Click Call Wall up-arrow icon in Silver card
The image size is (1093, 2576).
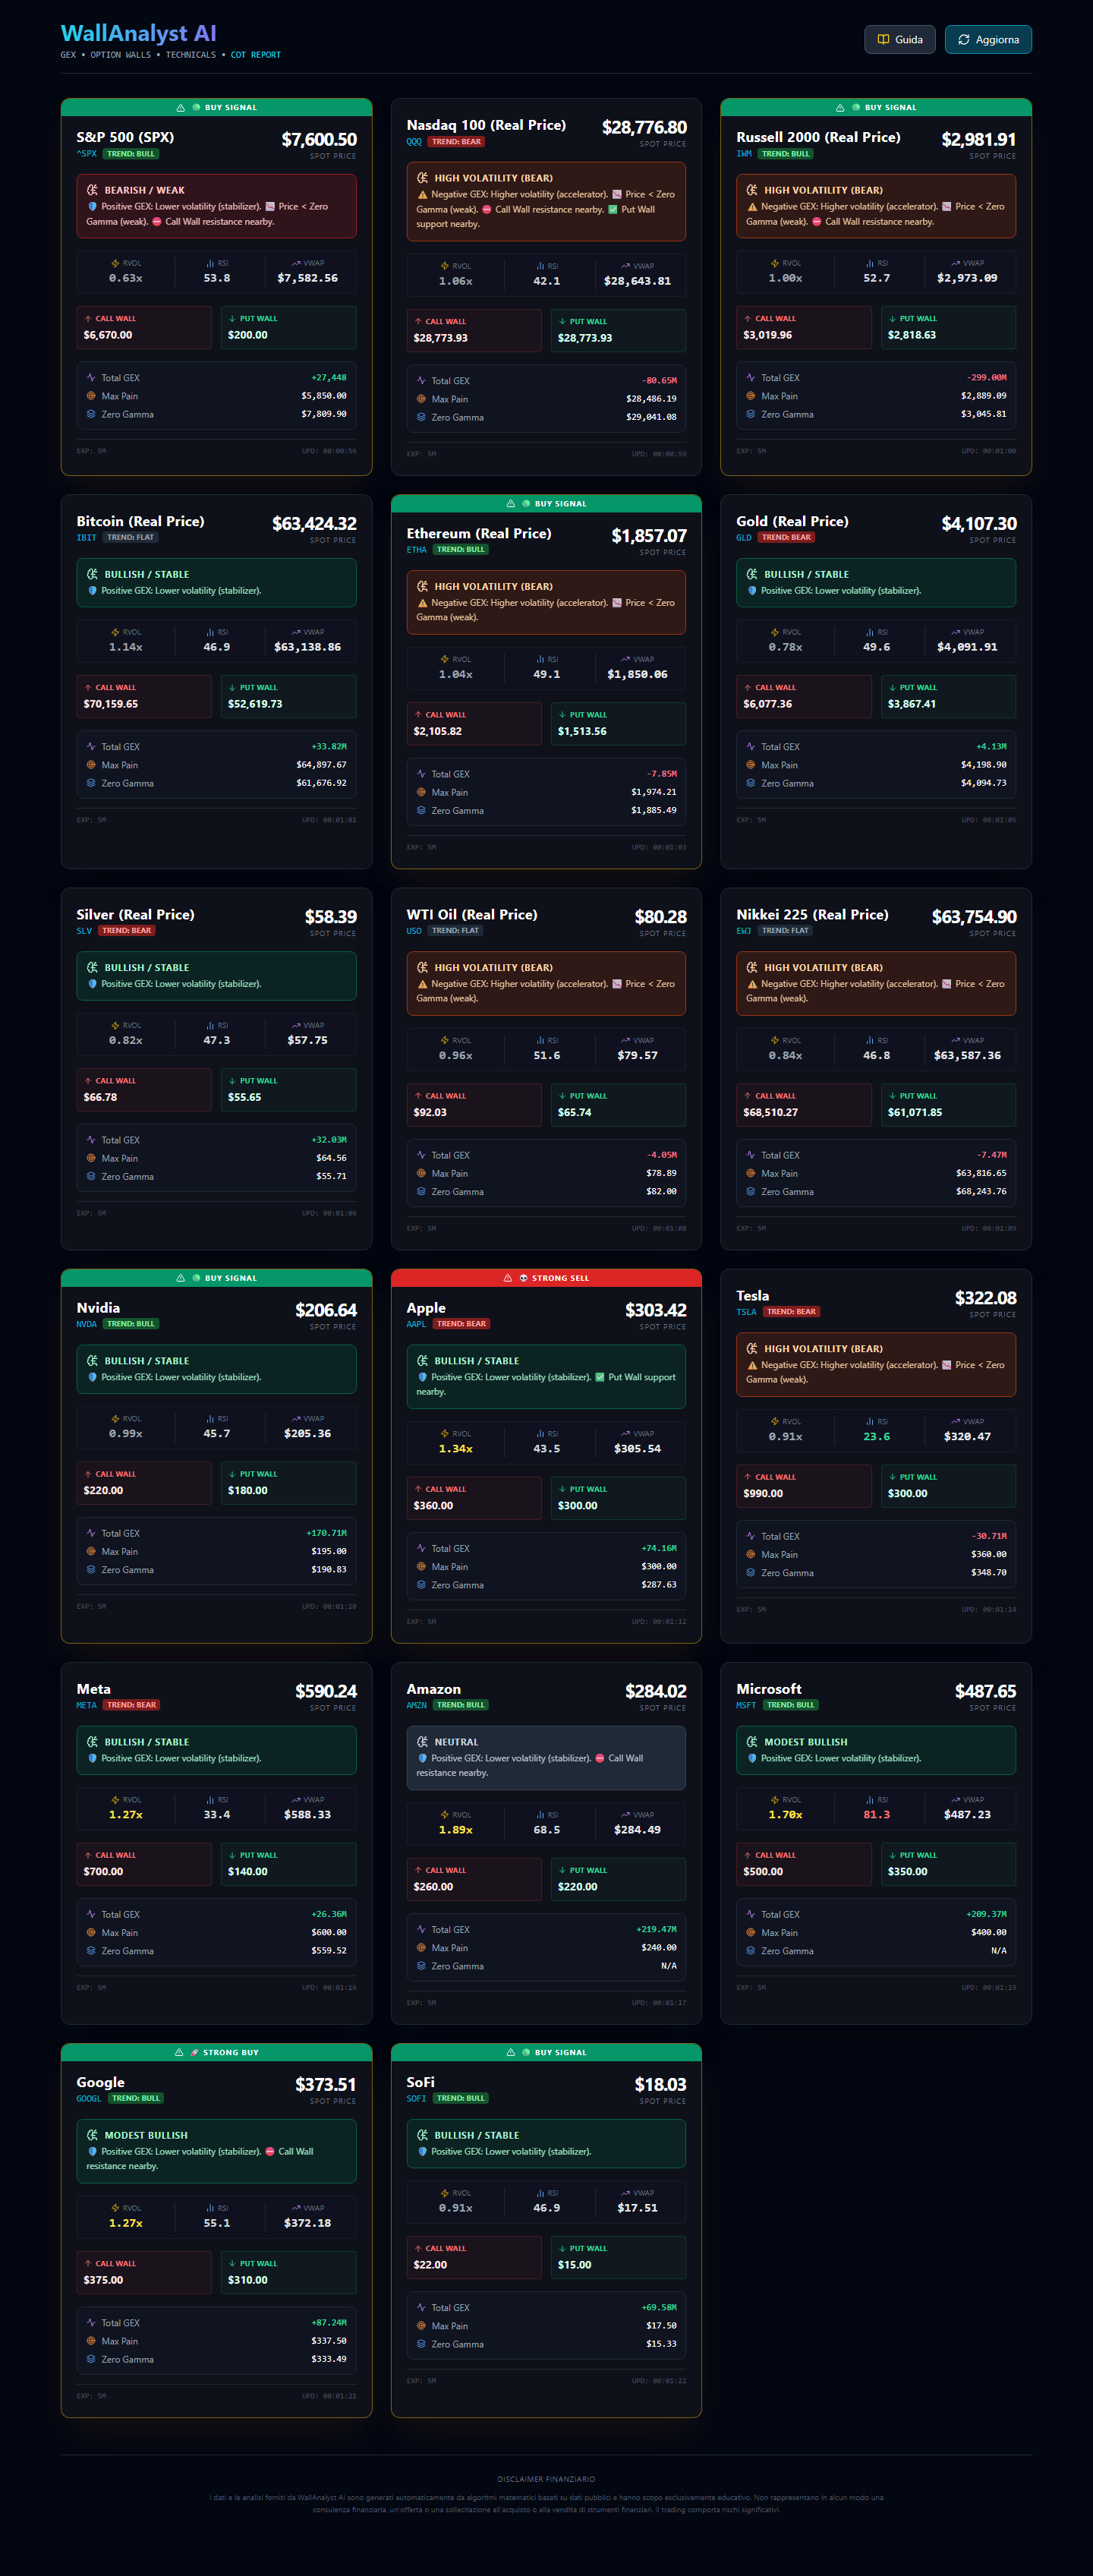tap(88, 1081)
